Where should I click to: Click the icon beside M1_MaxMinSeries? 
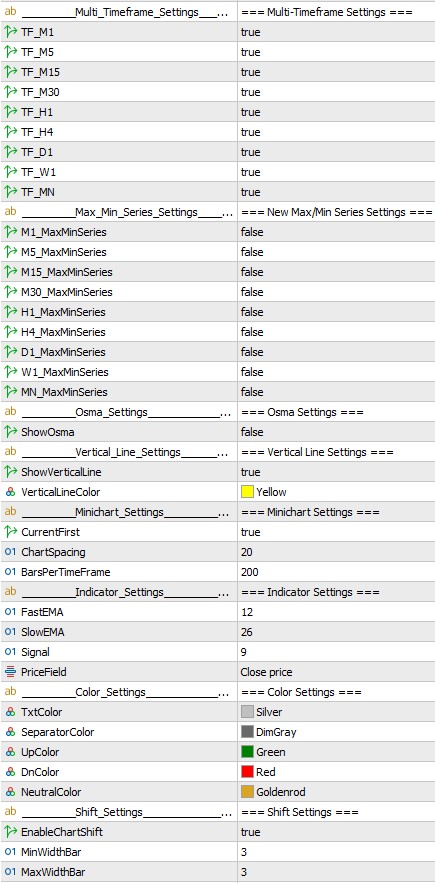pos(10,232)
